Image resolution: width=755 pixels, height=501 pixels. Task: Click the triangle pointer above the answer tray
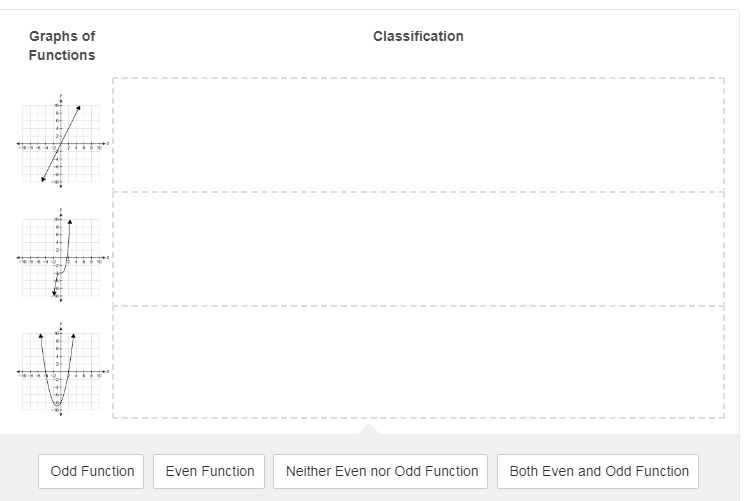(369, 430)
